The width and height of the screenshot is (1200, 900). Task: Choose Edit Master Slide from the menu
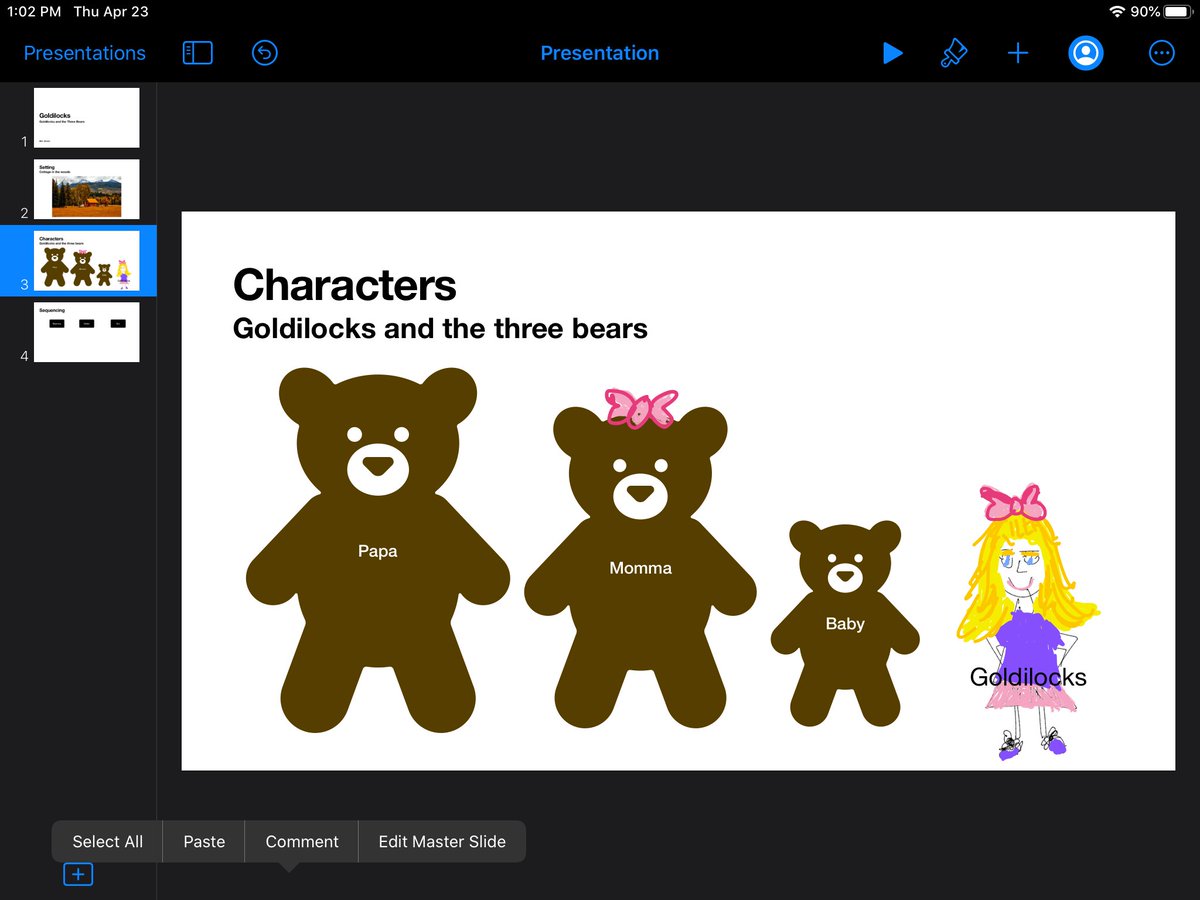[442, 841]
